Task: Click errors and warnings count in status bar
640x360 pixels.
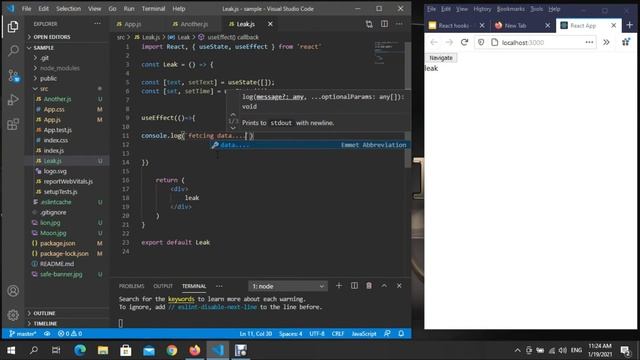Action: coord(70,333)
